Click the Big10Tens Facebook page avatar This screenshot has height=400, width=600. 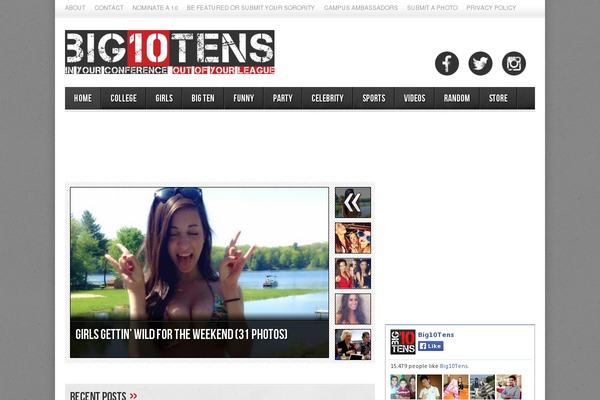pos(402,342)
